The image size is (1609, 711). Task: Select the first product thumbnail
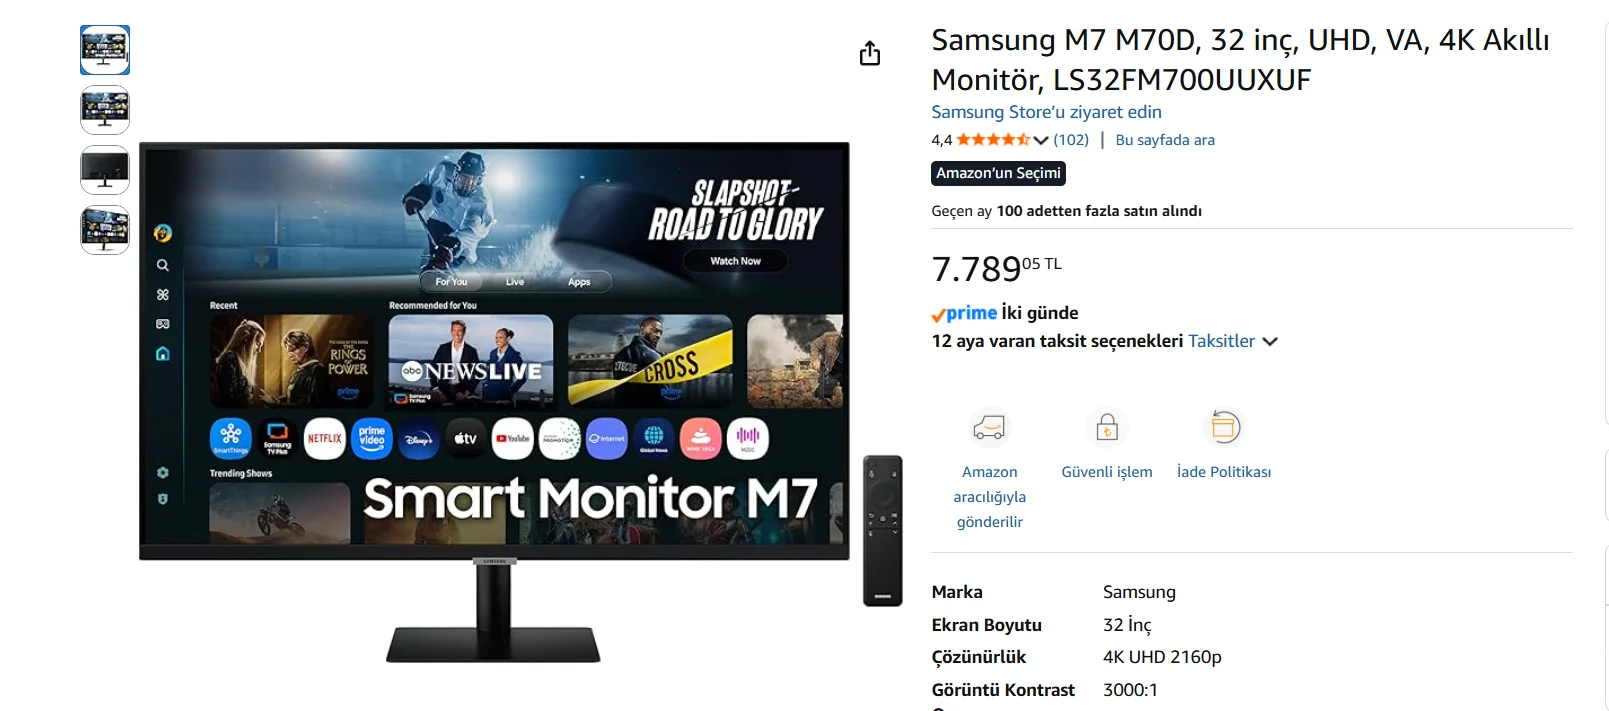pos(105,50)
